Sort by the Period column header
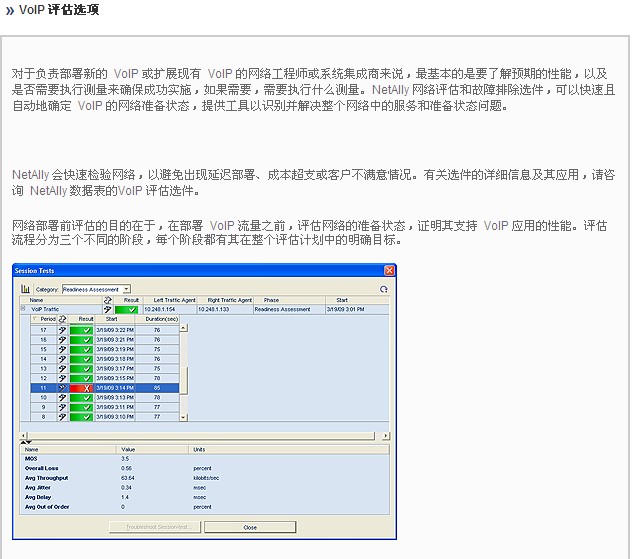The width and height of the screenshot is (632, 559). [x=48, y=319]
